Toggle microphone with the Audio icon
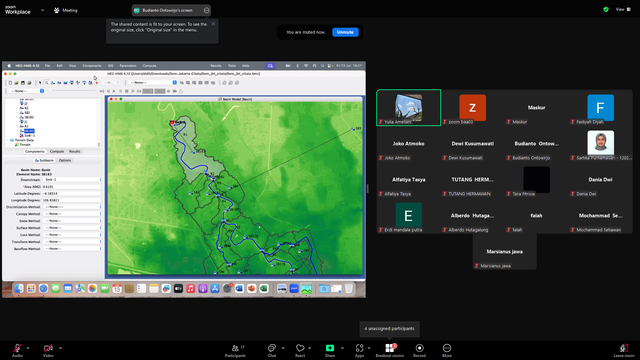Image resolution: width=640 pixels, height=360 pixels. 17,350
